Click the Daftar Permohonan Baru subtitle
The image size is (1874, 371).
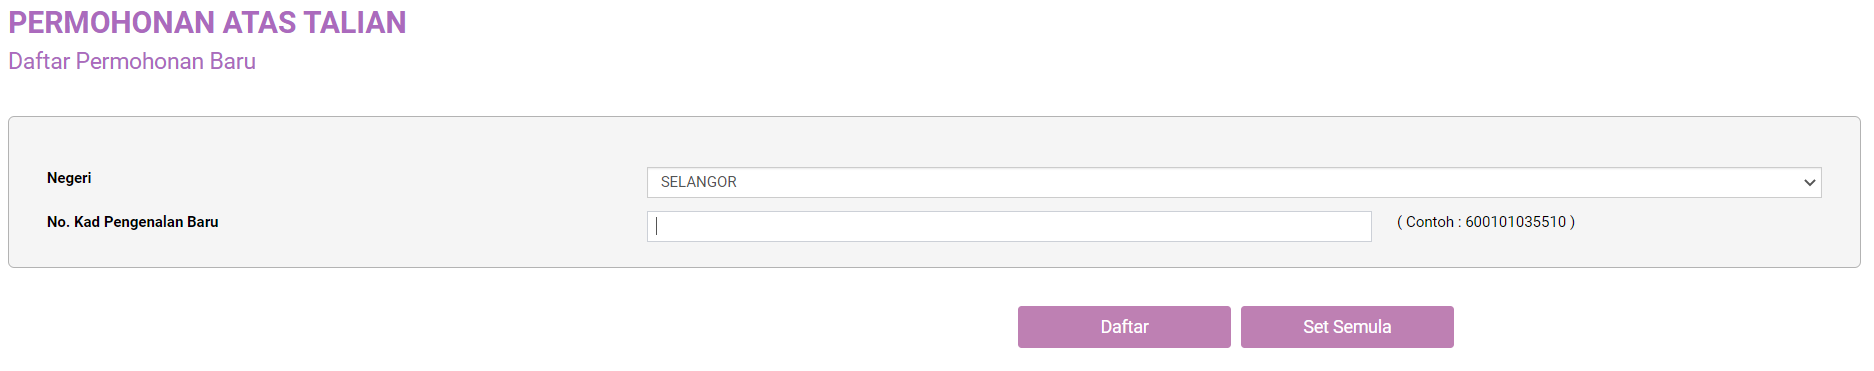point(132,61)
